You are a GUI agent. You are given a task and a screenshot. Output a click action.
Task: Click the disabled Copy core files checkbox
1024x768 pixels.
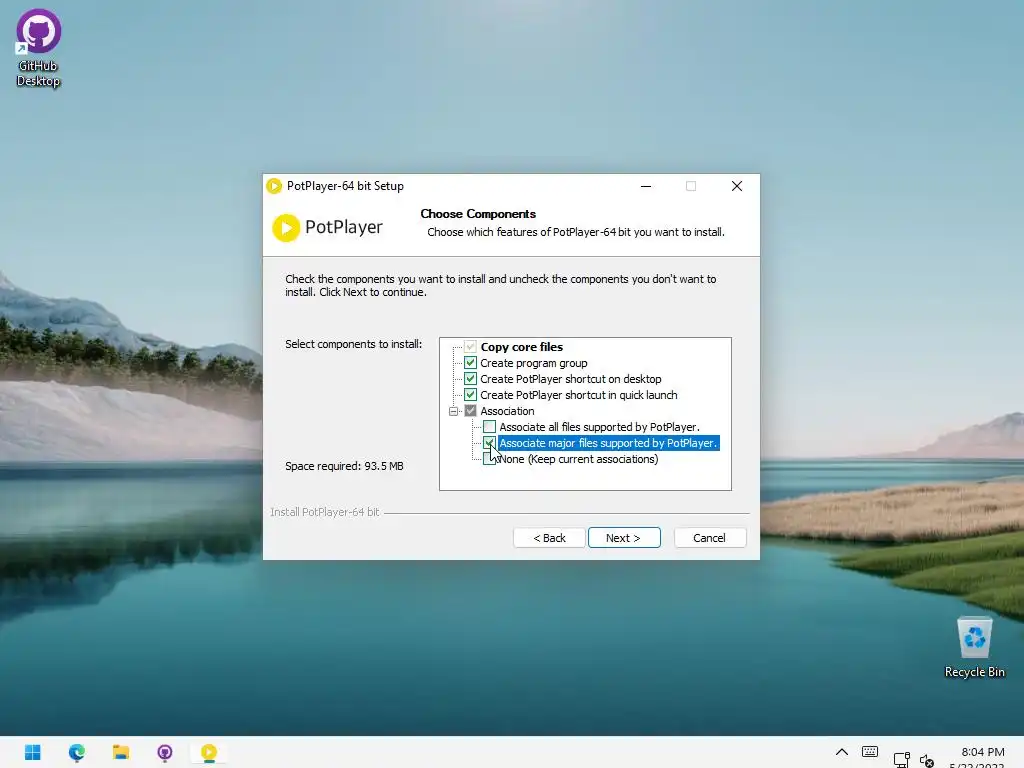tap(470, 347)
